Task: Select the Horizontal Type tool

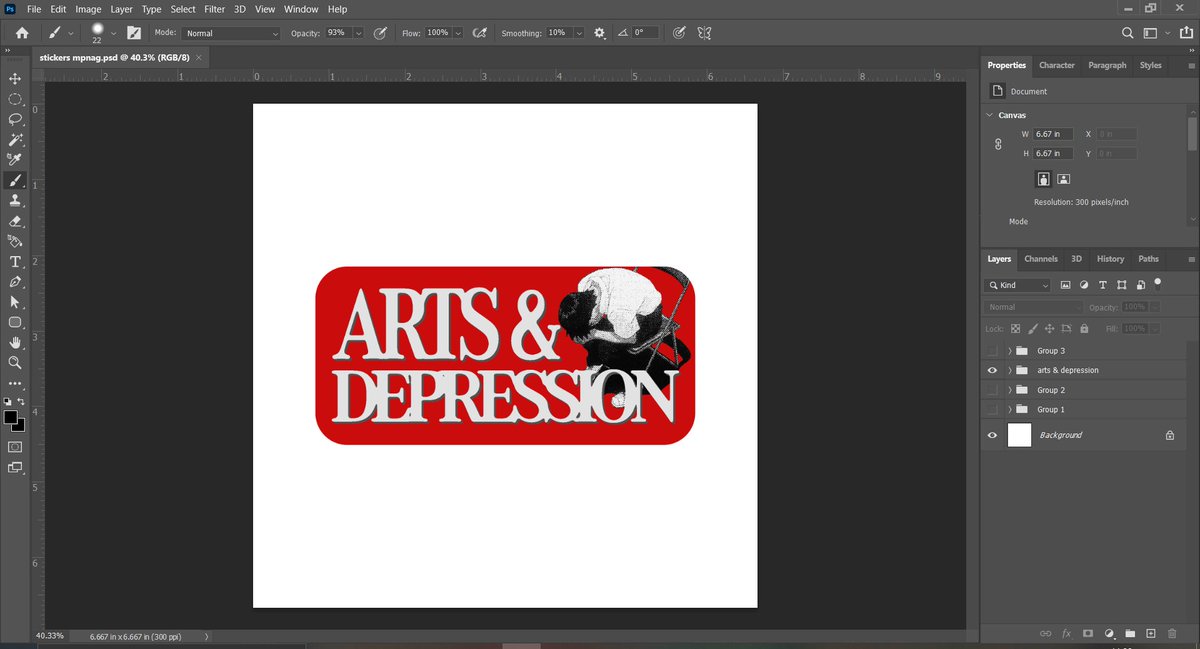Action: click(15, 261)
